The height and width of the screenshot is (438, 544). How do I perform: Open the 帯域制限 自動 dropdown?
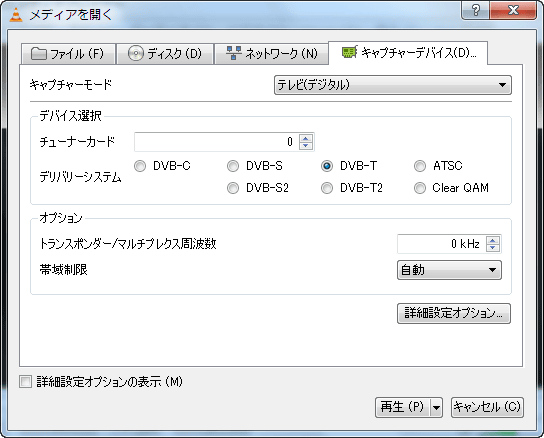pos(449,270)
